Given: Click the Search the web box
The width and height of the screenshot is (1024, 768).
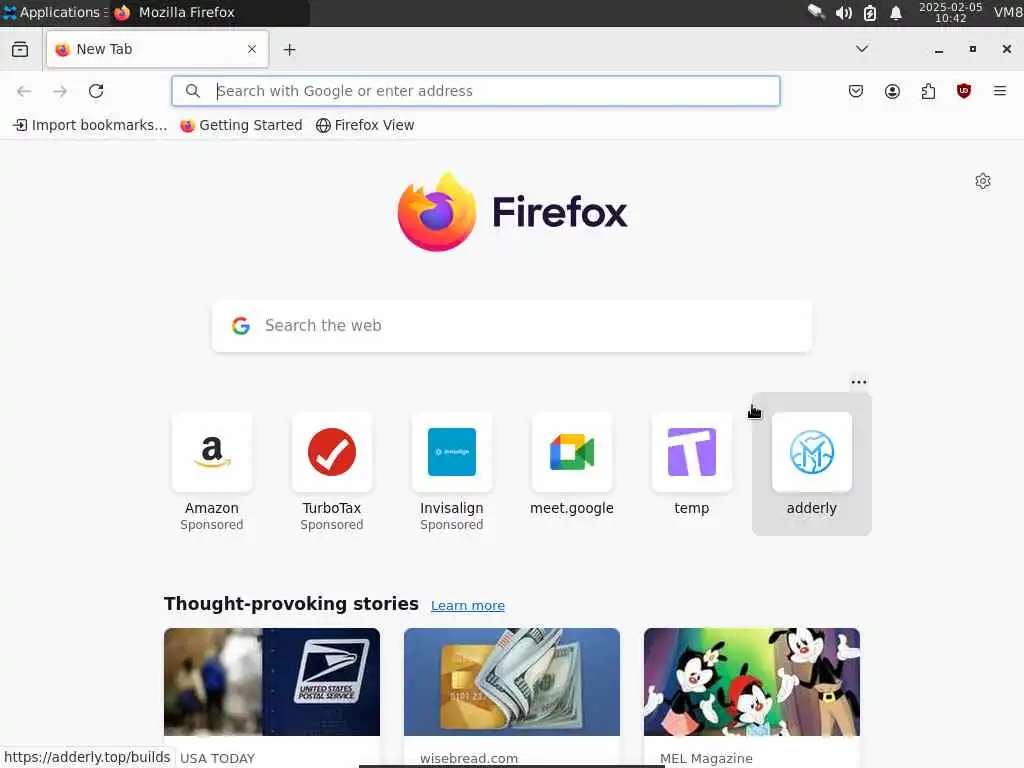Looking at the screenshot, I should tap(512, 326).
